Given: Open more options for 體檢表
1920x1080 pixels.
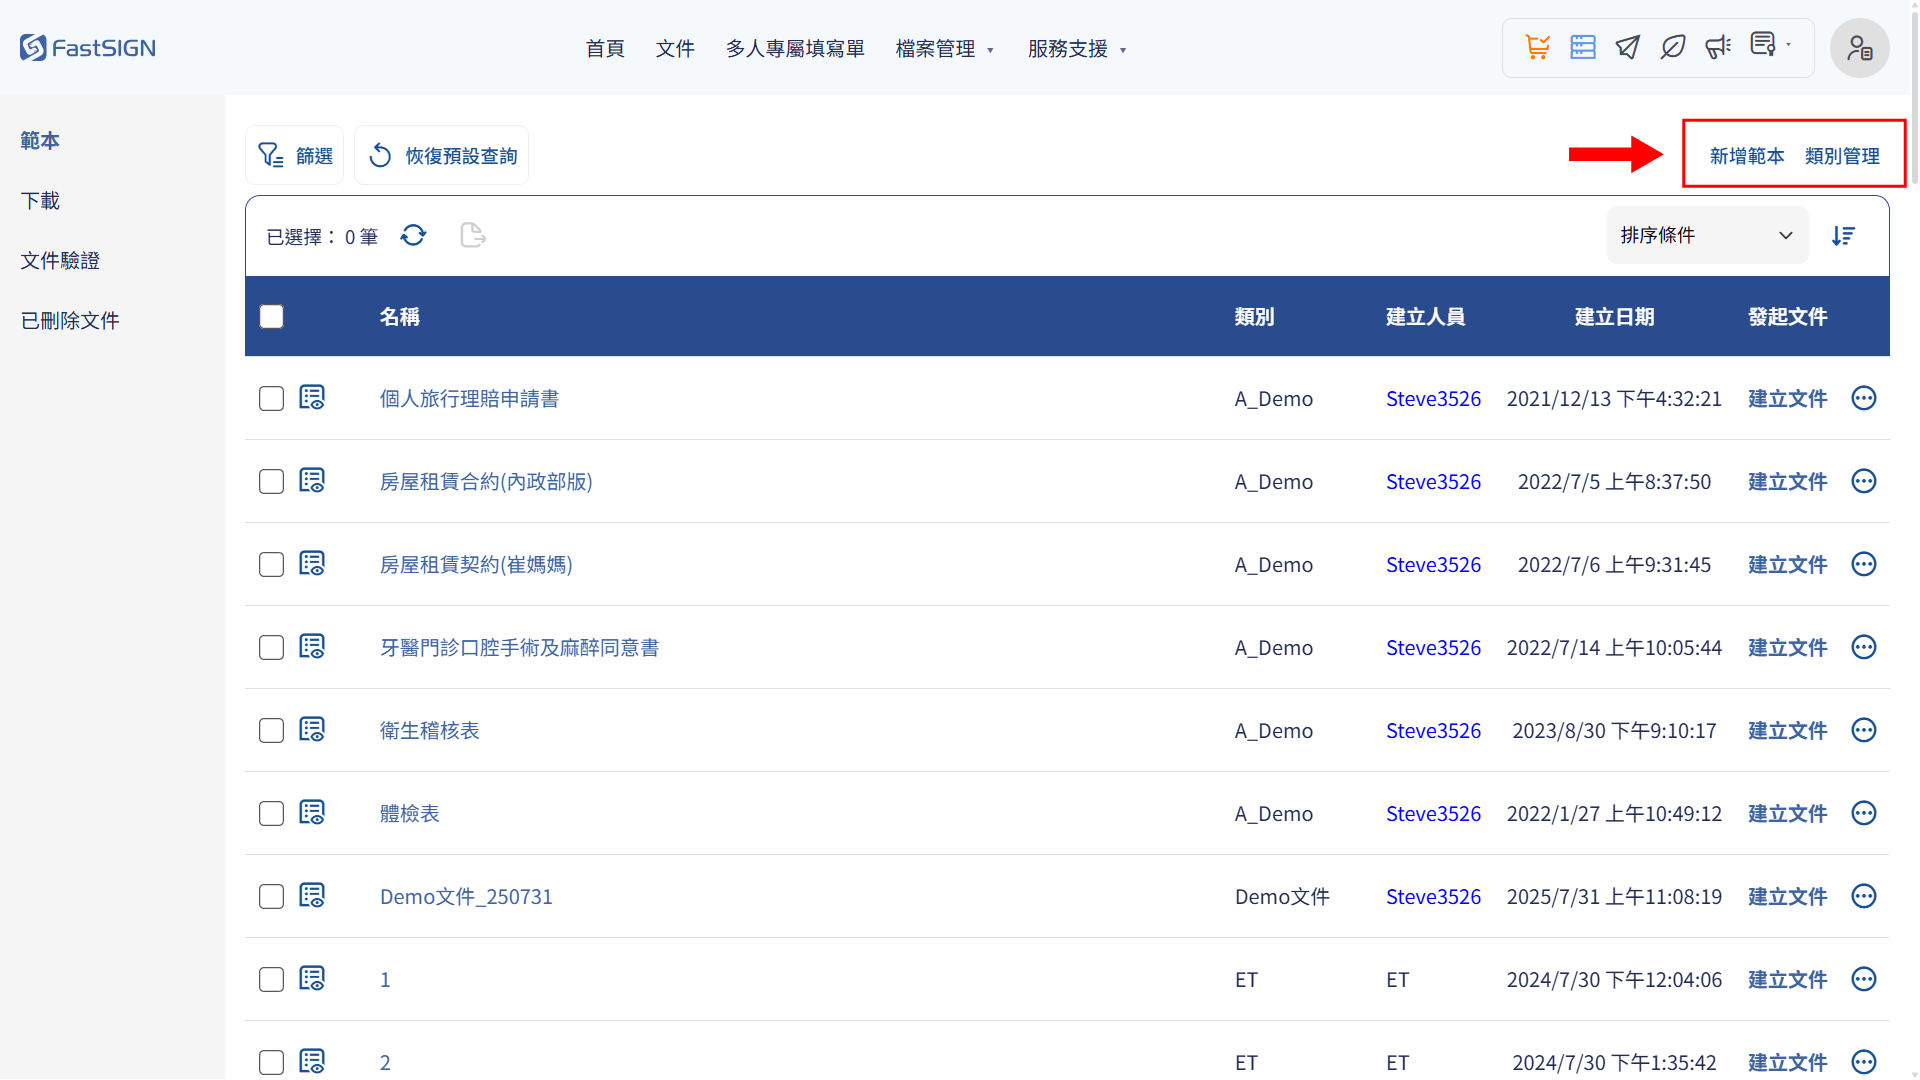Looking at the screenshot, I should 1863,813.
